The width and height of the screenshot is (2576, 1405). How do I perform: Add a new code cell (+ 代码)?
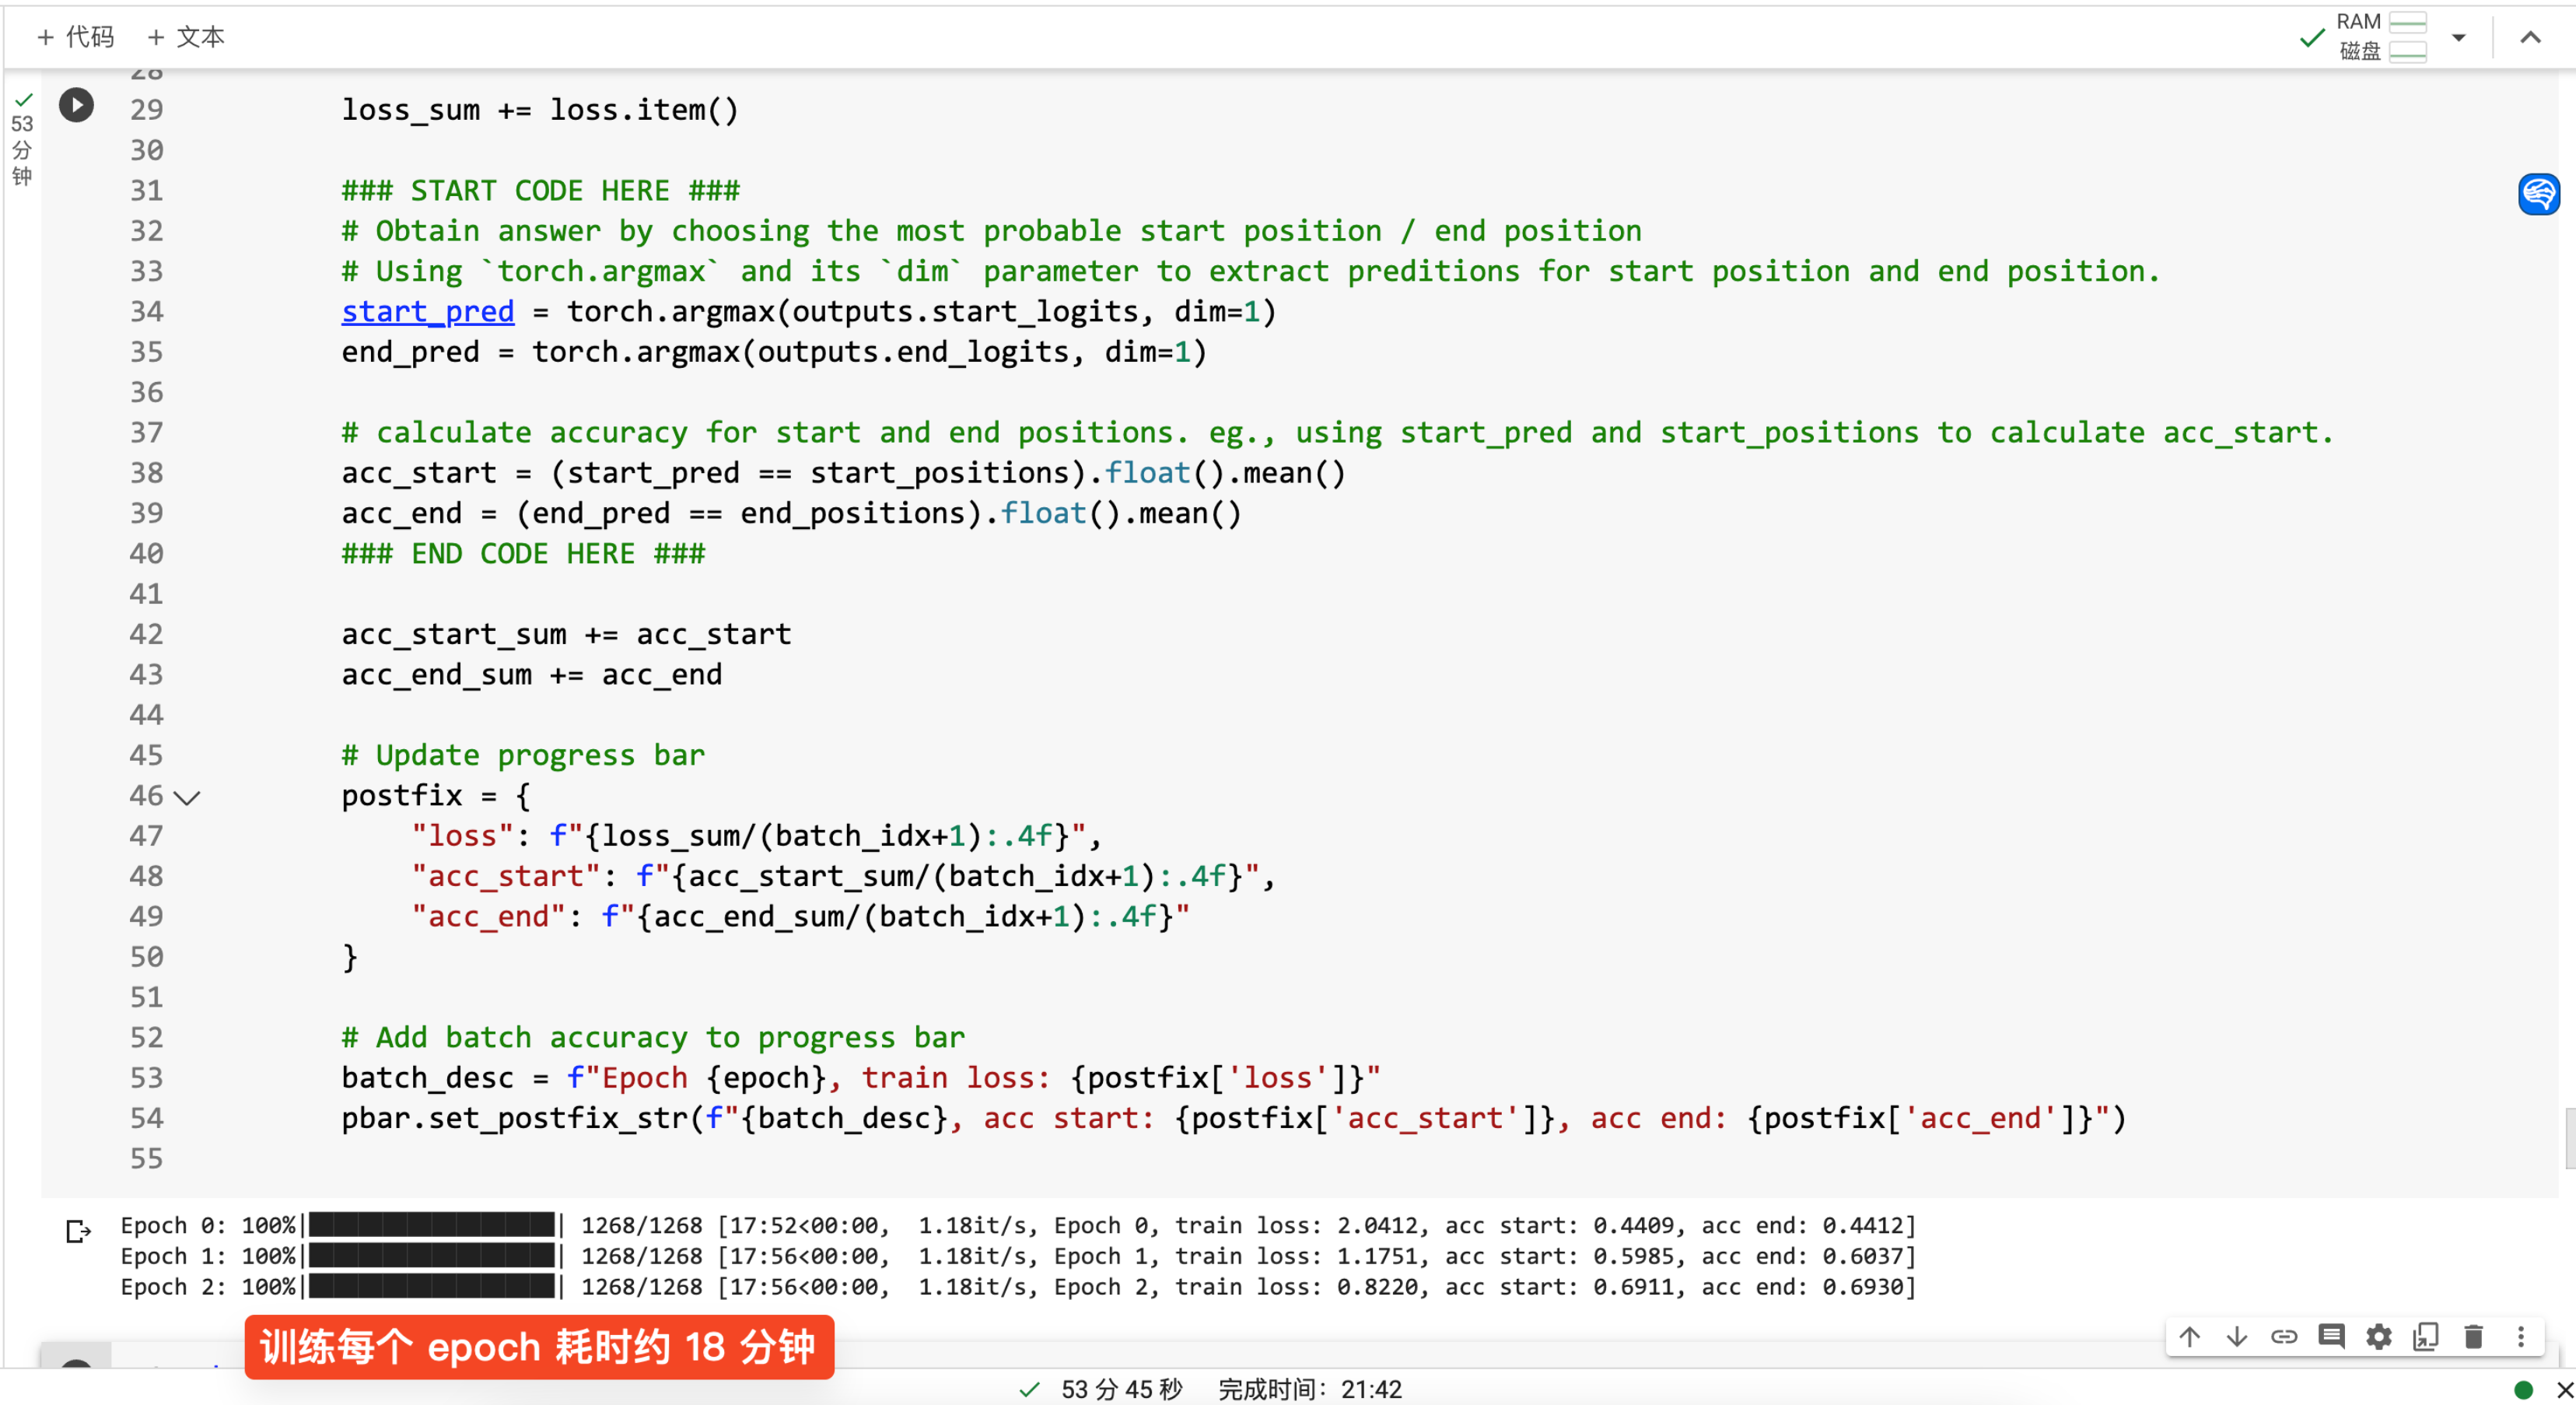coord(75,37)
